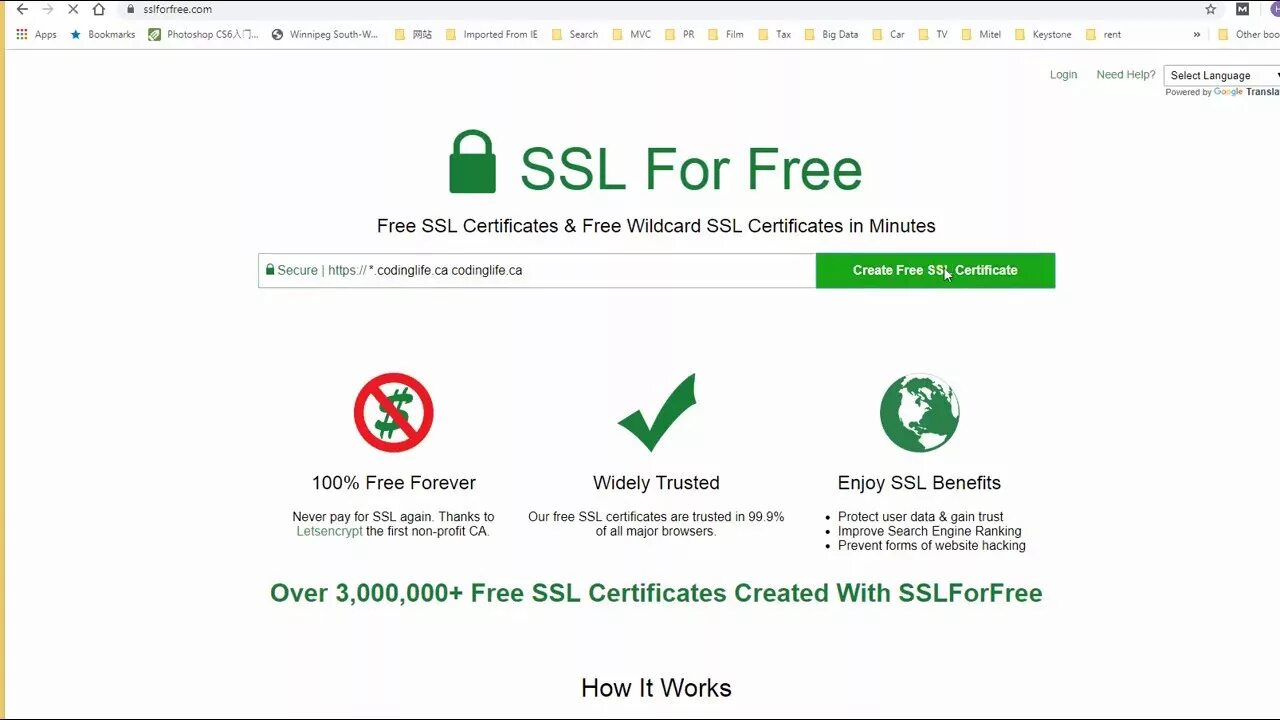Click the Powered by Google Translate text
This screenshot has height=720, width=1280.
(1222, 92)
